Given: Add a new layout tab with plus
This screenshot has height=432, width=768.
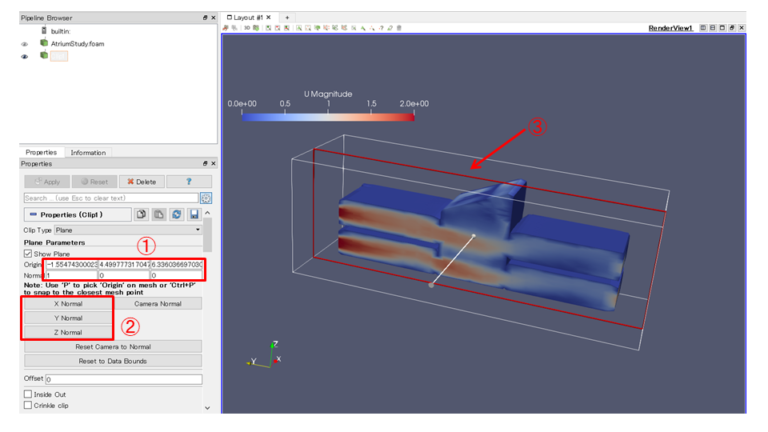Looking at the screenshot, I should pyautogui.click(x=287, y=17).
